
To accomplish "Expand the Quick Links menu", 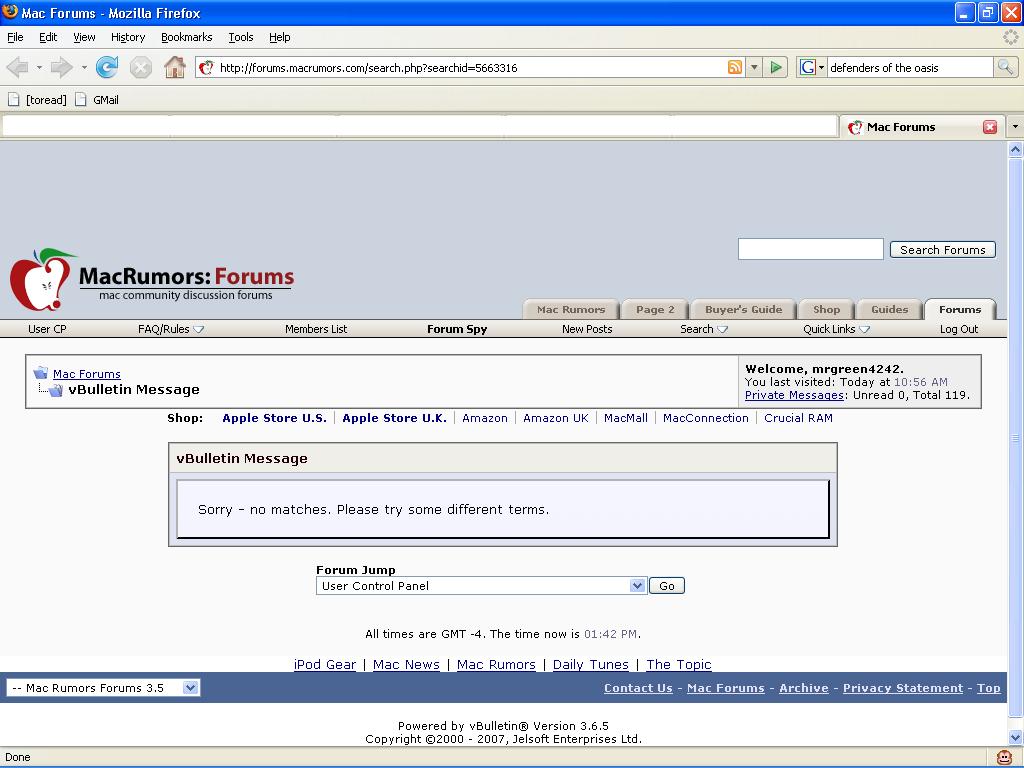I will coord(836,329).
